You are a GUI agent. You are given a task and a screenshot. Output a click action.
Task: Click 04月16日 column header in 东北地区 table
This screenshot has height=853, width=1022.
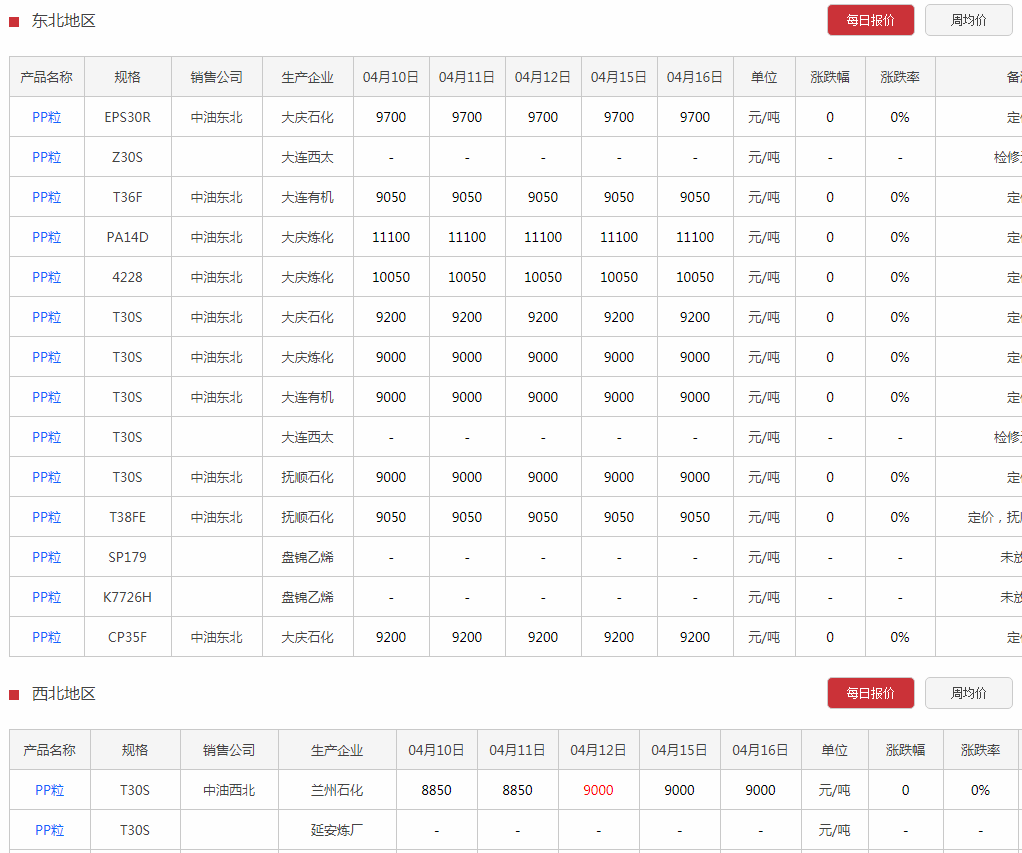coord(695,77)
